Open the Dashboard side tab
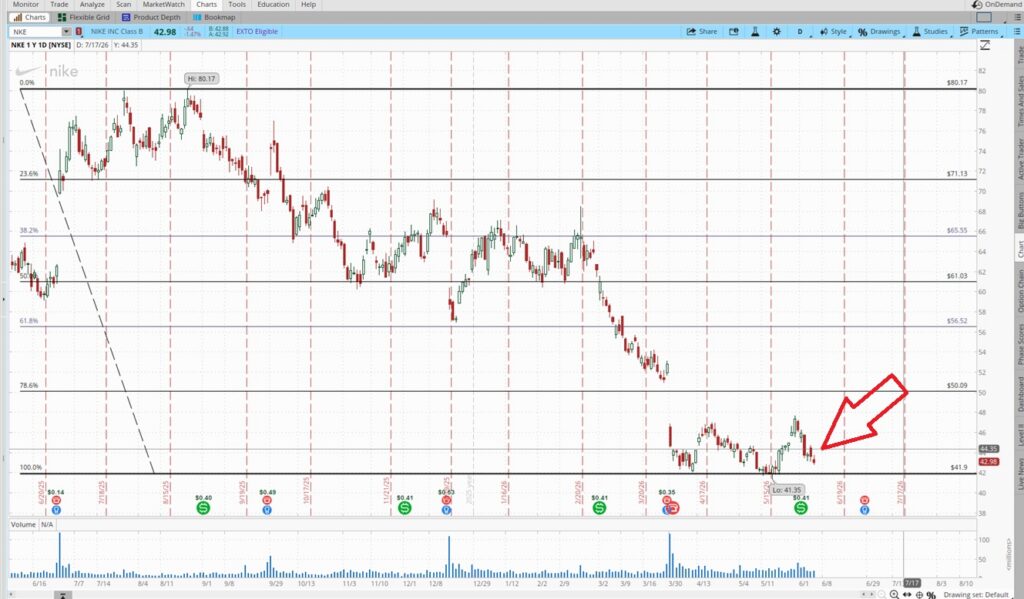The width and height of the screenshot is (1024, 599). 1019,395
